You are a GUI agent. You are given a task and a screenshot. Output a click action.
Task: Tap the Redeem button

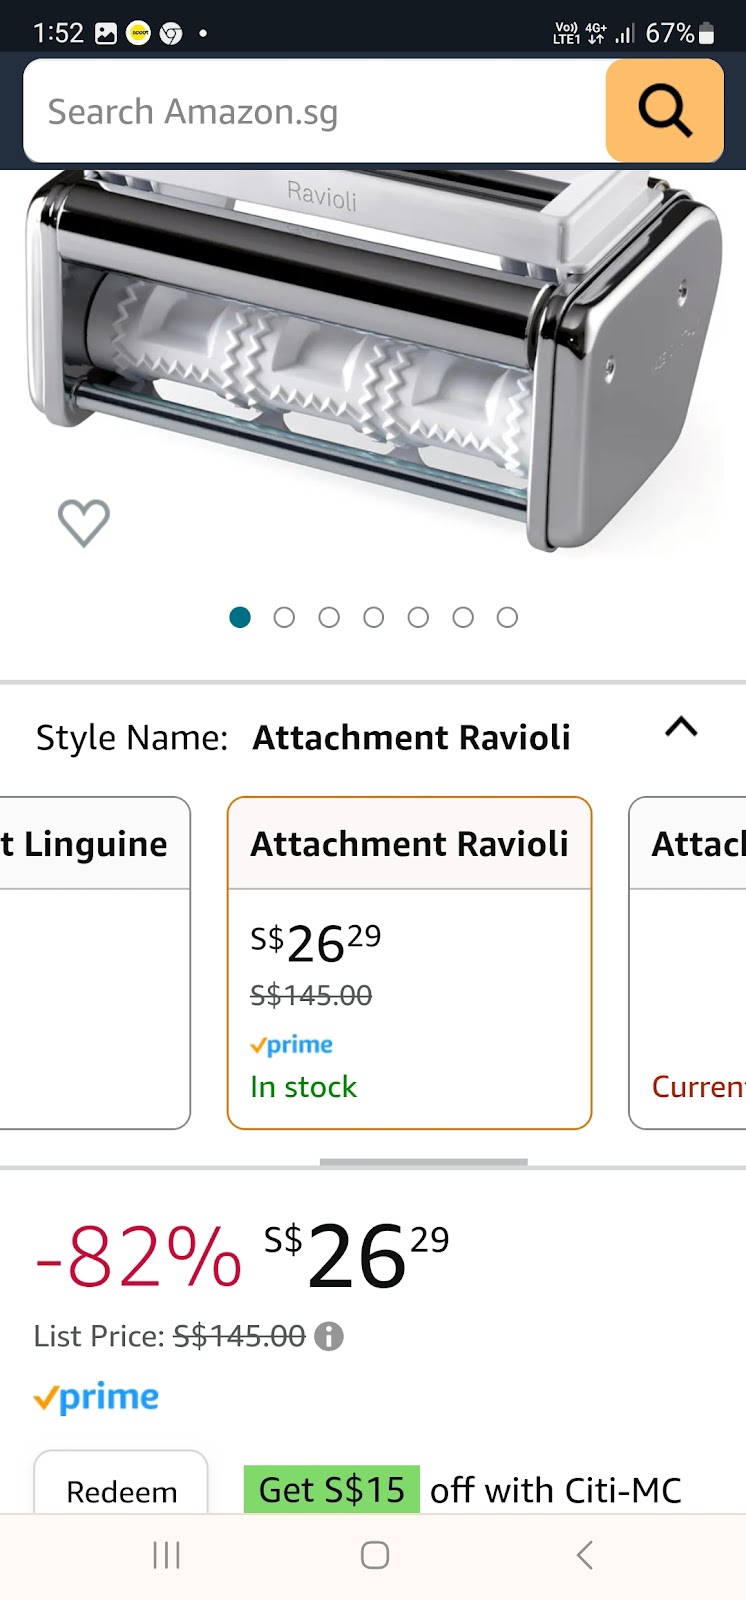pyautogui.click(x=121, y=1484)
